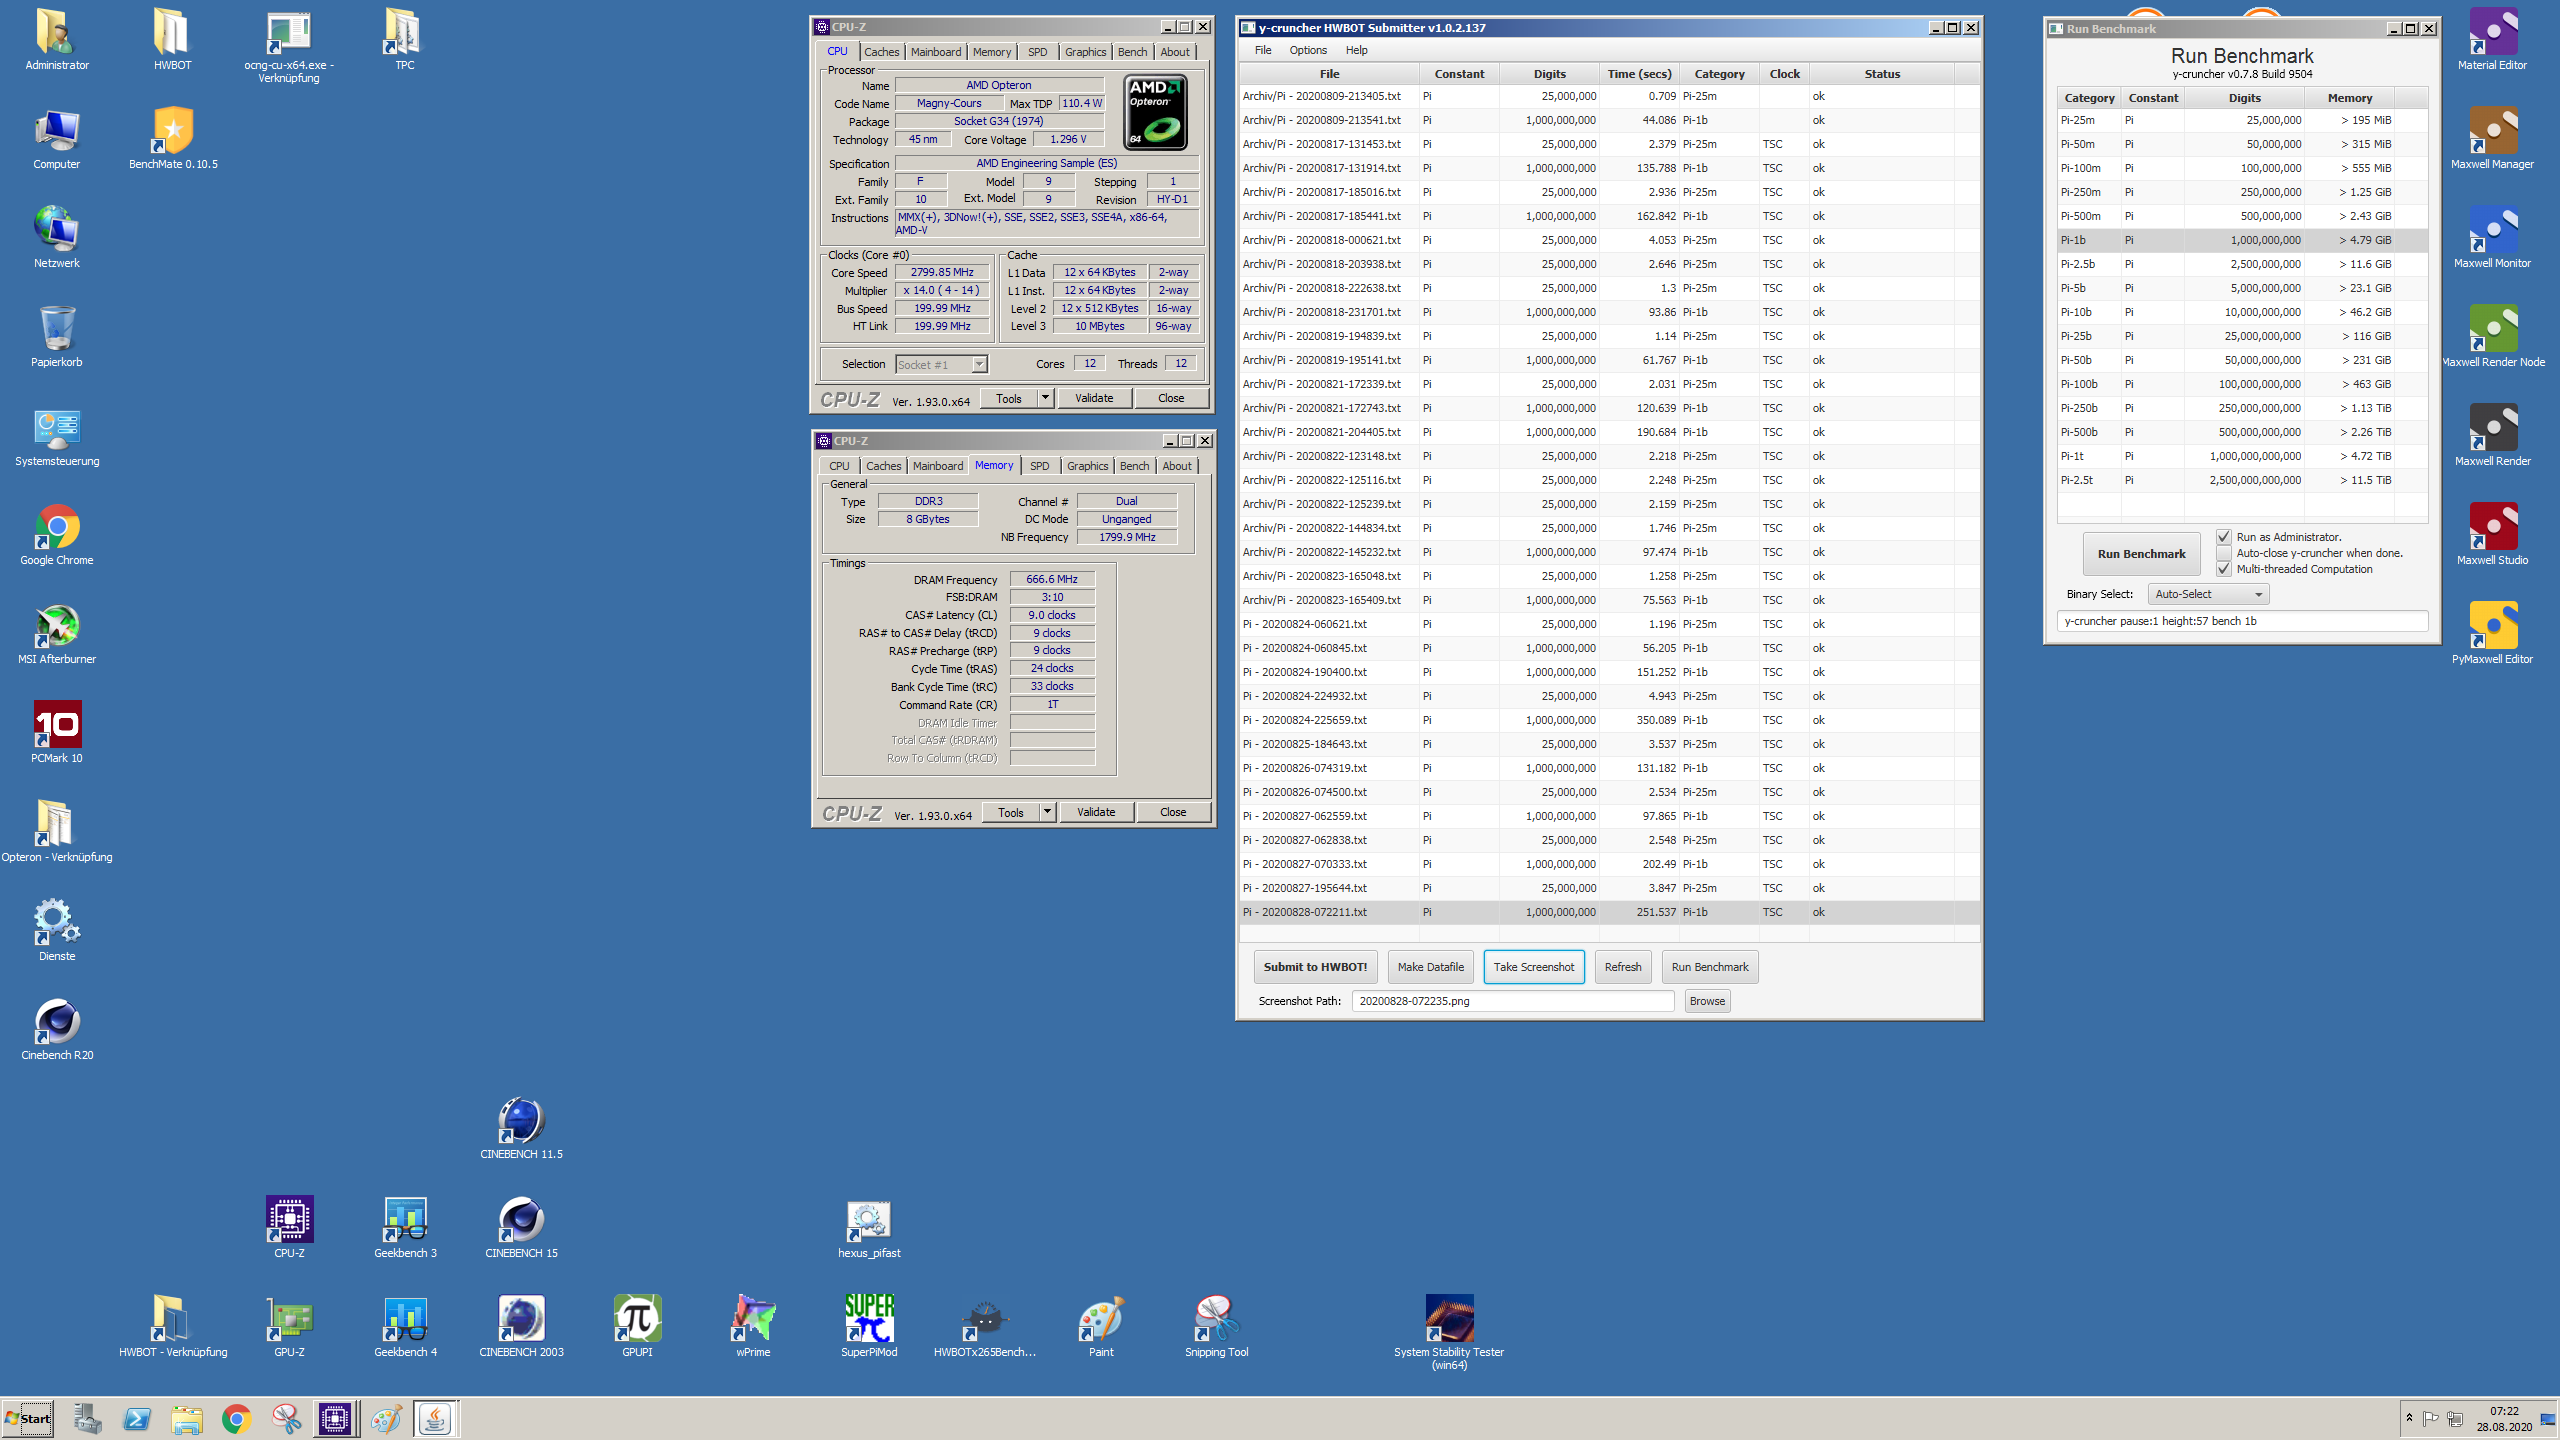Click Chrome icon in the taskbar
This screenshot has width=2560, height=1440.
(x=236, y=1419)
